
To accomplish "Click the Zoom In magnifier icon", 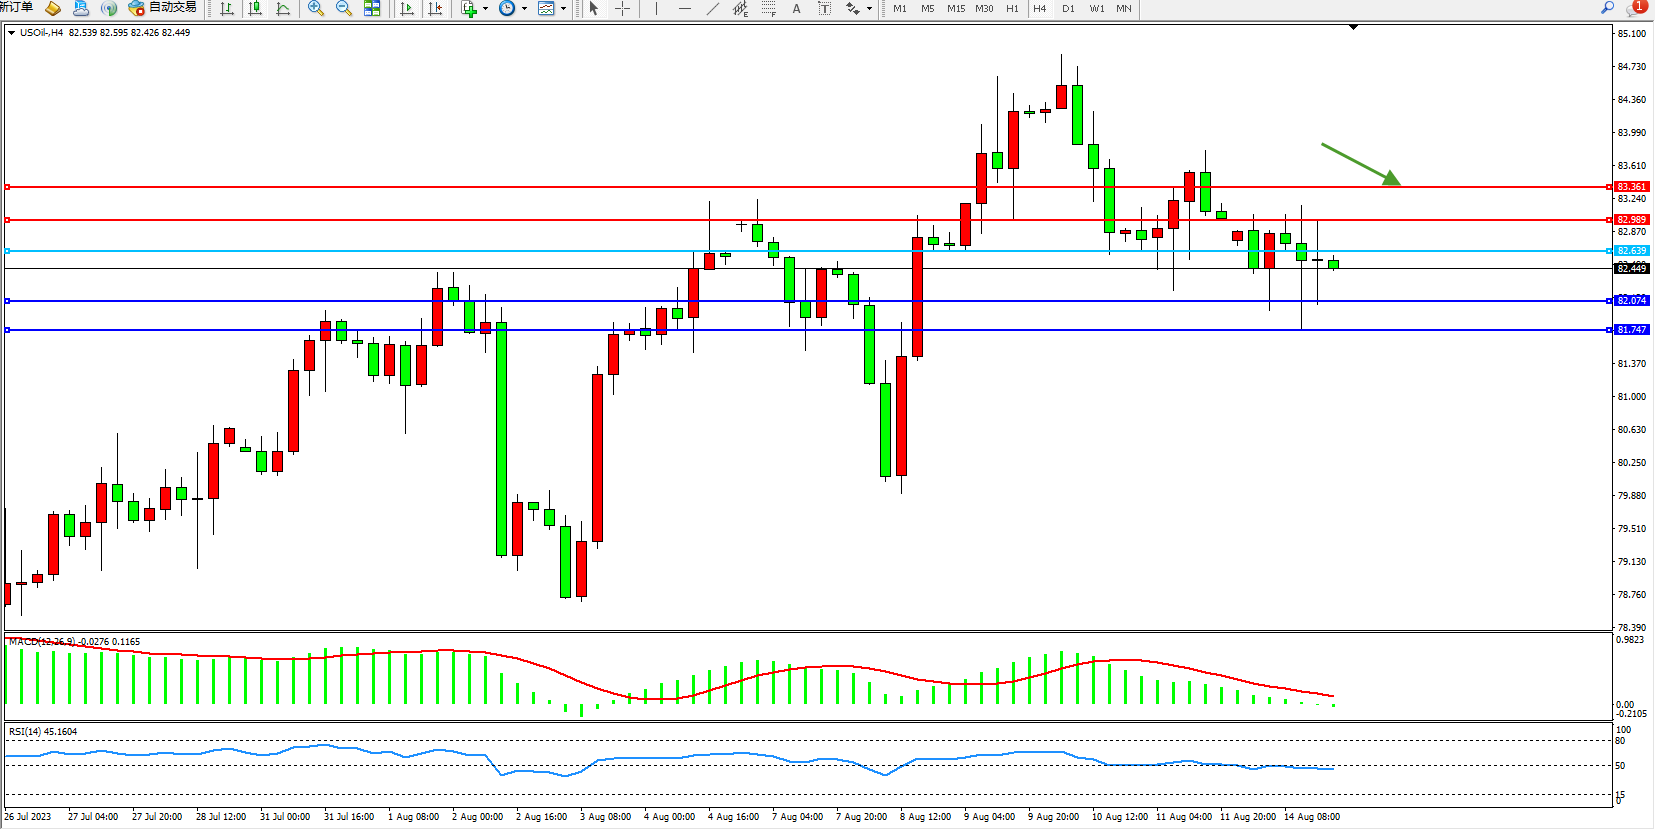I will pyautogui.click(x=316, y=9).
